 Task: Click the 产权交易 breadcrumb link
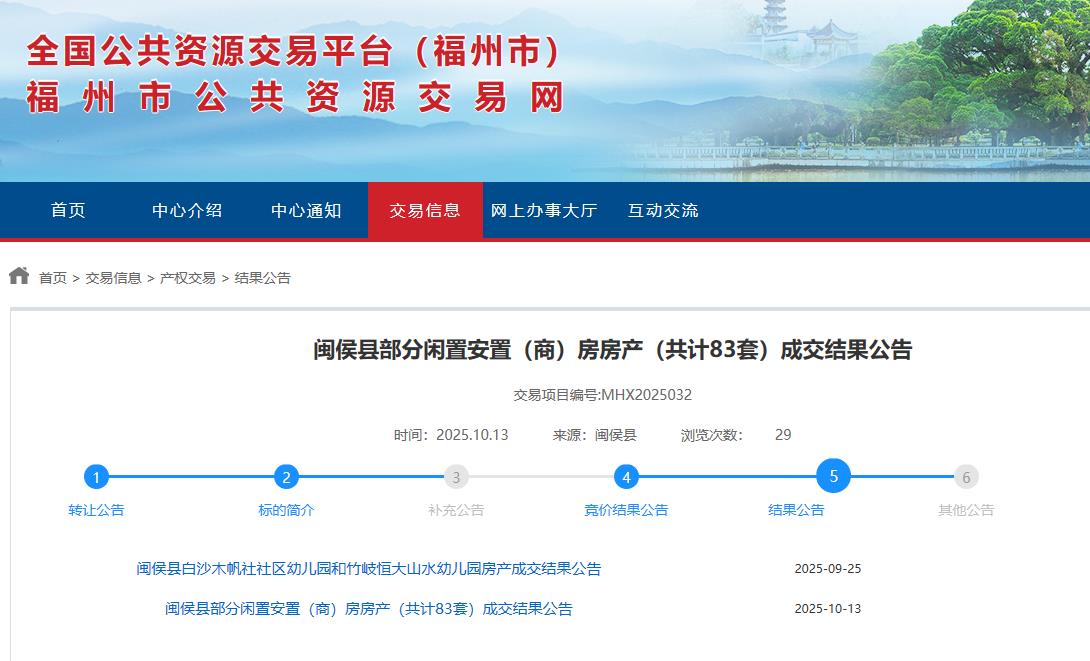(x=188, y=278)
